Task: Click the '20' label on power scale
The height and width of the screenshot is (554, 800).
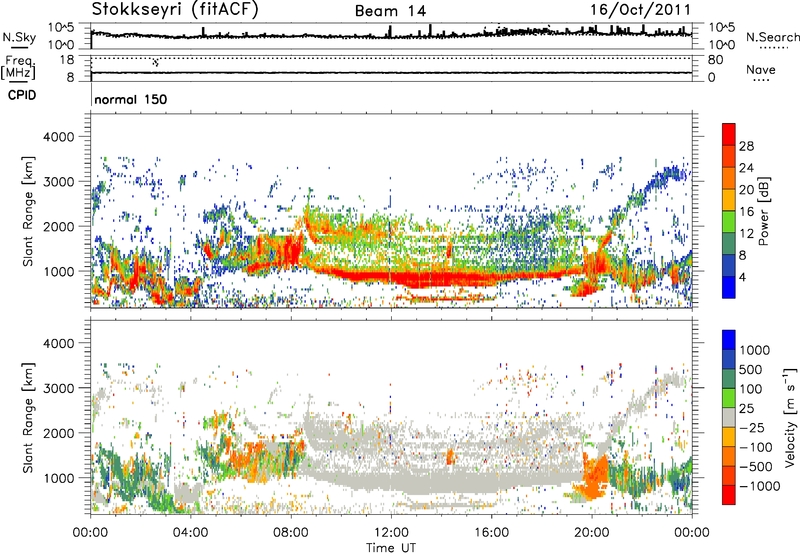Action: click(746, 190)
